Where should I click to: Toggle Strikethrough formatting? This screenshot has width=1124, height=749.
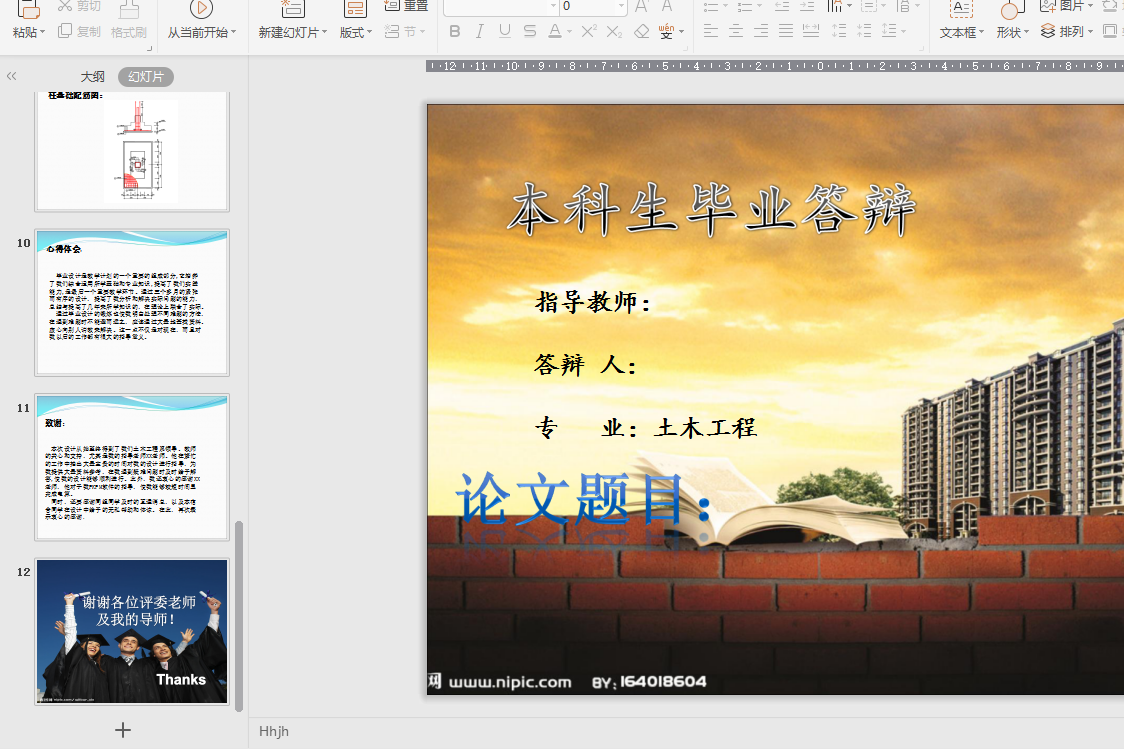(x=530, y=32)
